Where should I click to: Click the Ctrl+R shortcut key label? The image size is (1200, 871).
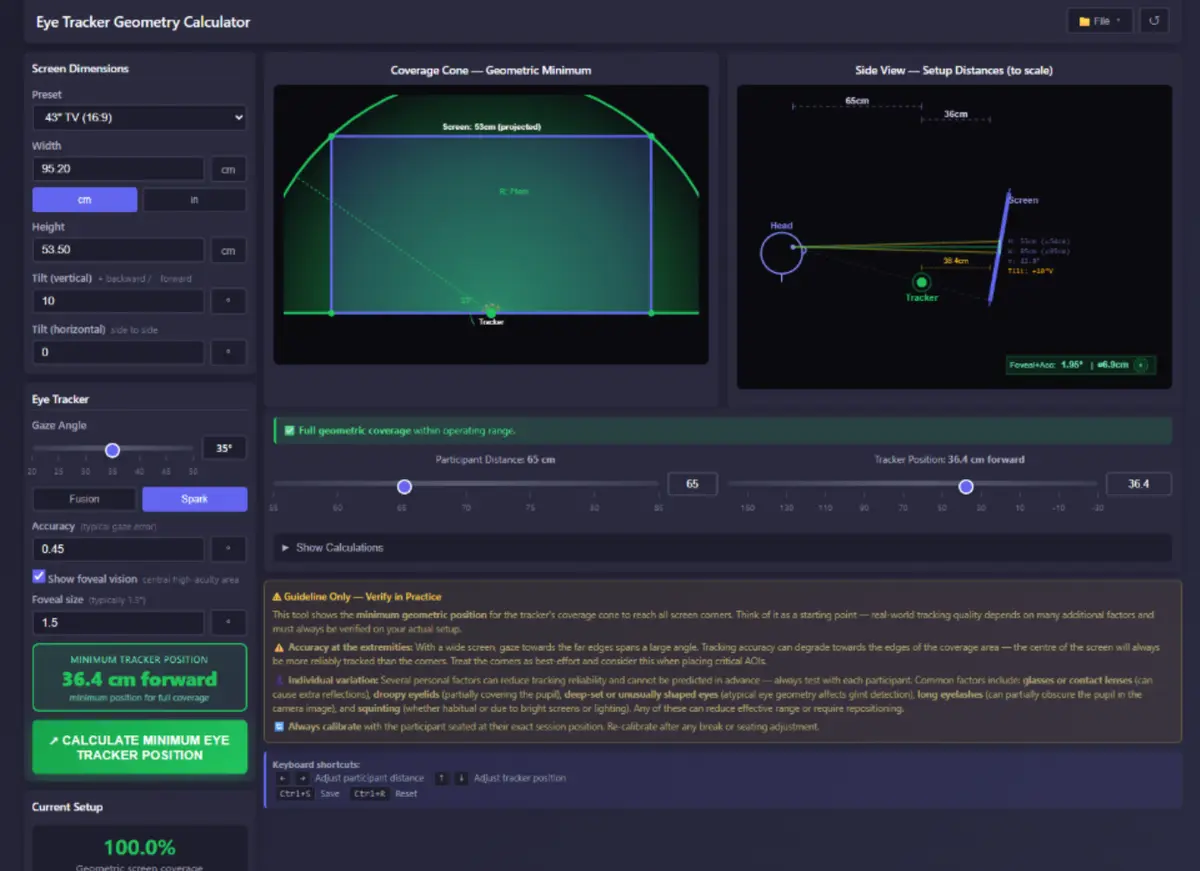[369, 794]
